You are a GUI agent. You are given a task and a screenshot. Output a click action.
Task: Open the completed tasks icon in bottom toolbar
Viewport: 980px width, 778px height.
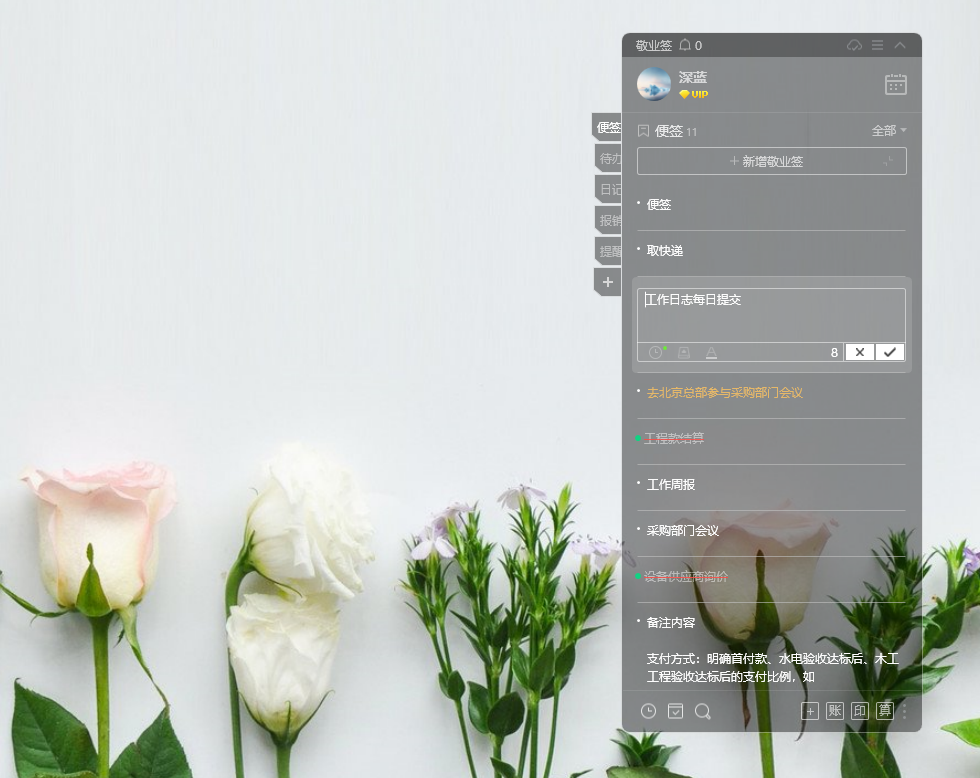tap(675, 711)
